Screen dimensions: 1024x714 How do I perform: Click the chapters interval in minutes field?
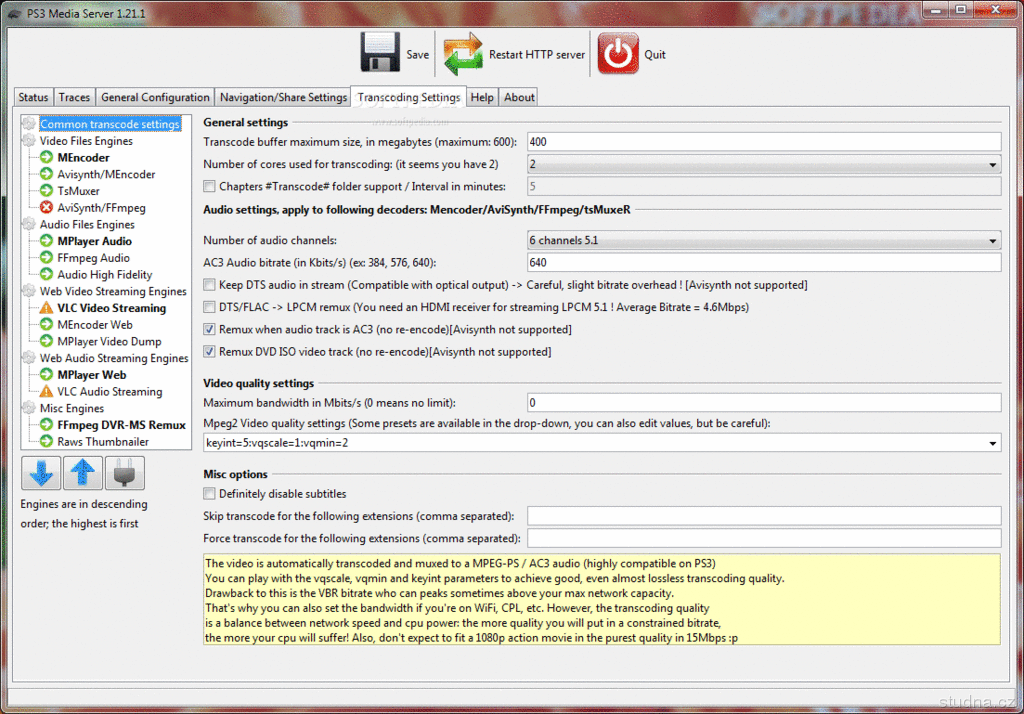[764, 186]
